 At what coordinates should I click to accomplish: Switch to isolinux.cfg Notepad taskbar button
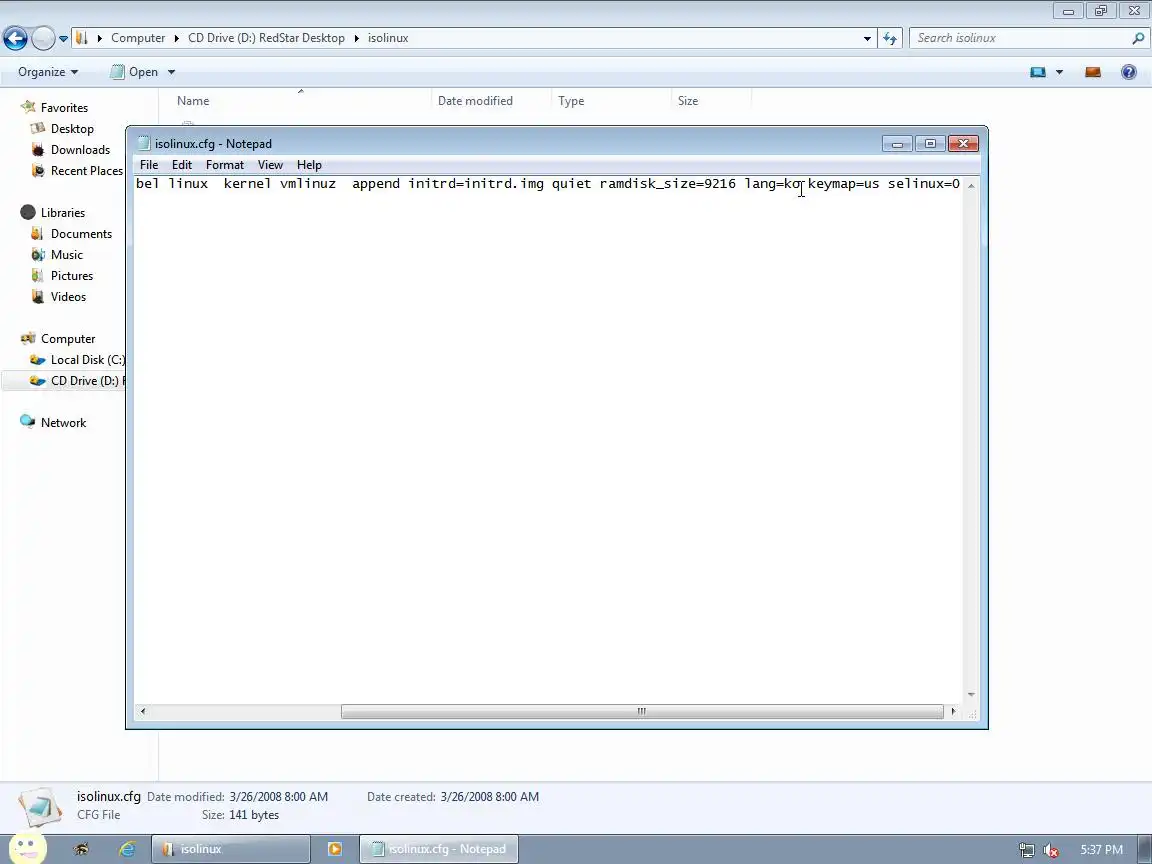(x=439, y=849)
